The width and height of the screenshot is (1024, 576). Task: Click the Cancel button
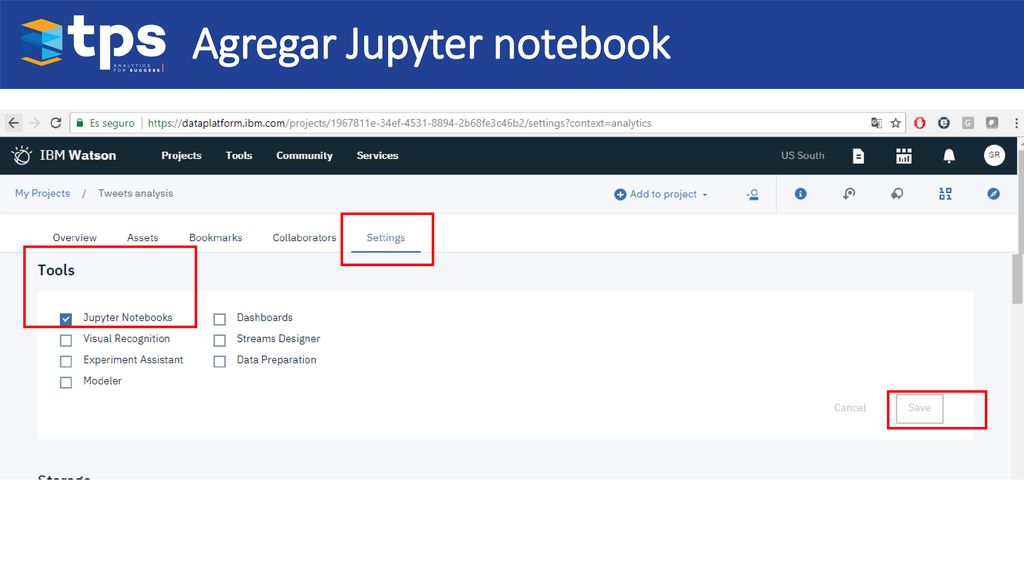pos(850,408)
